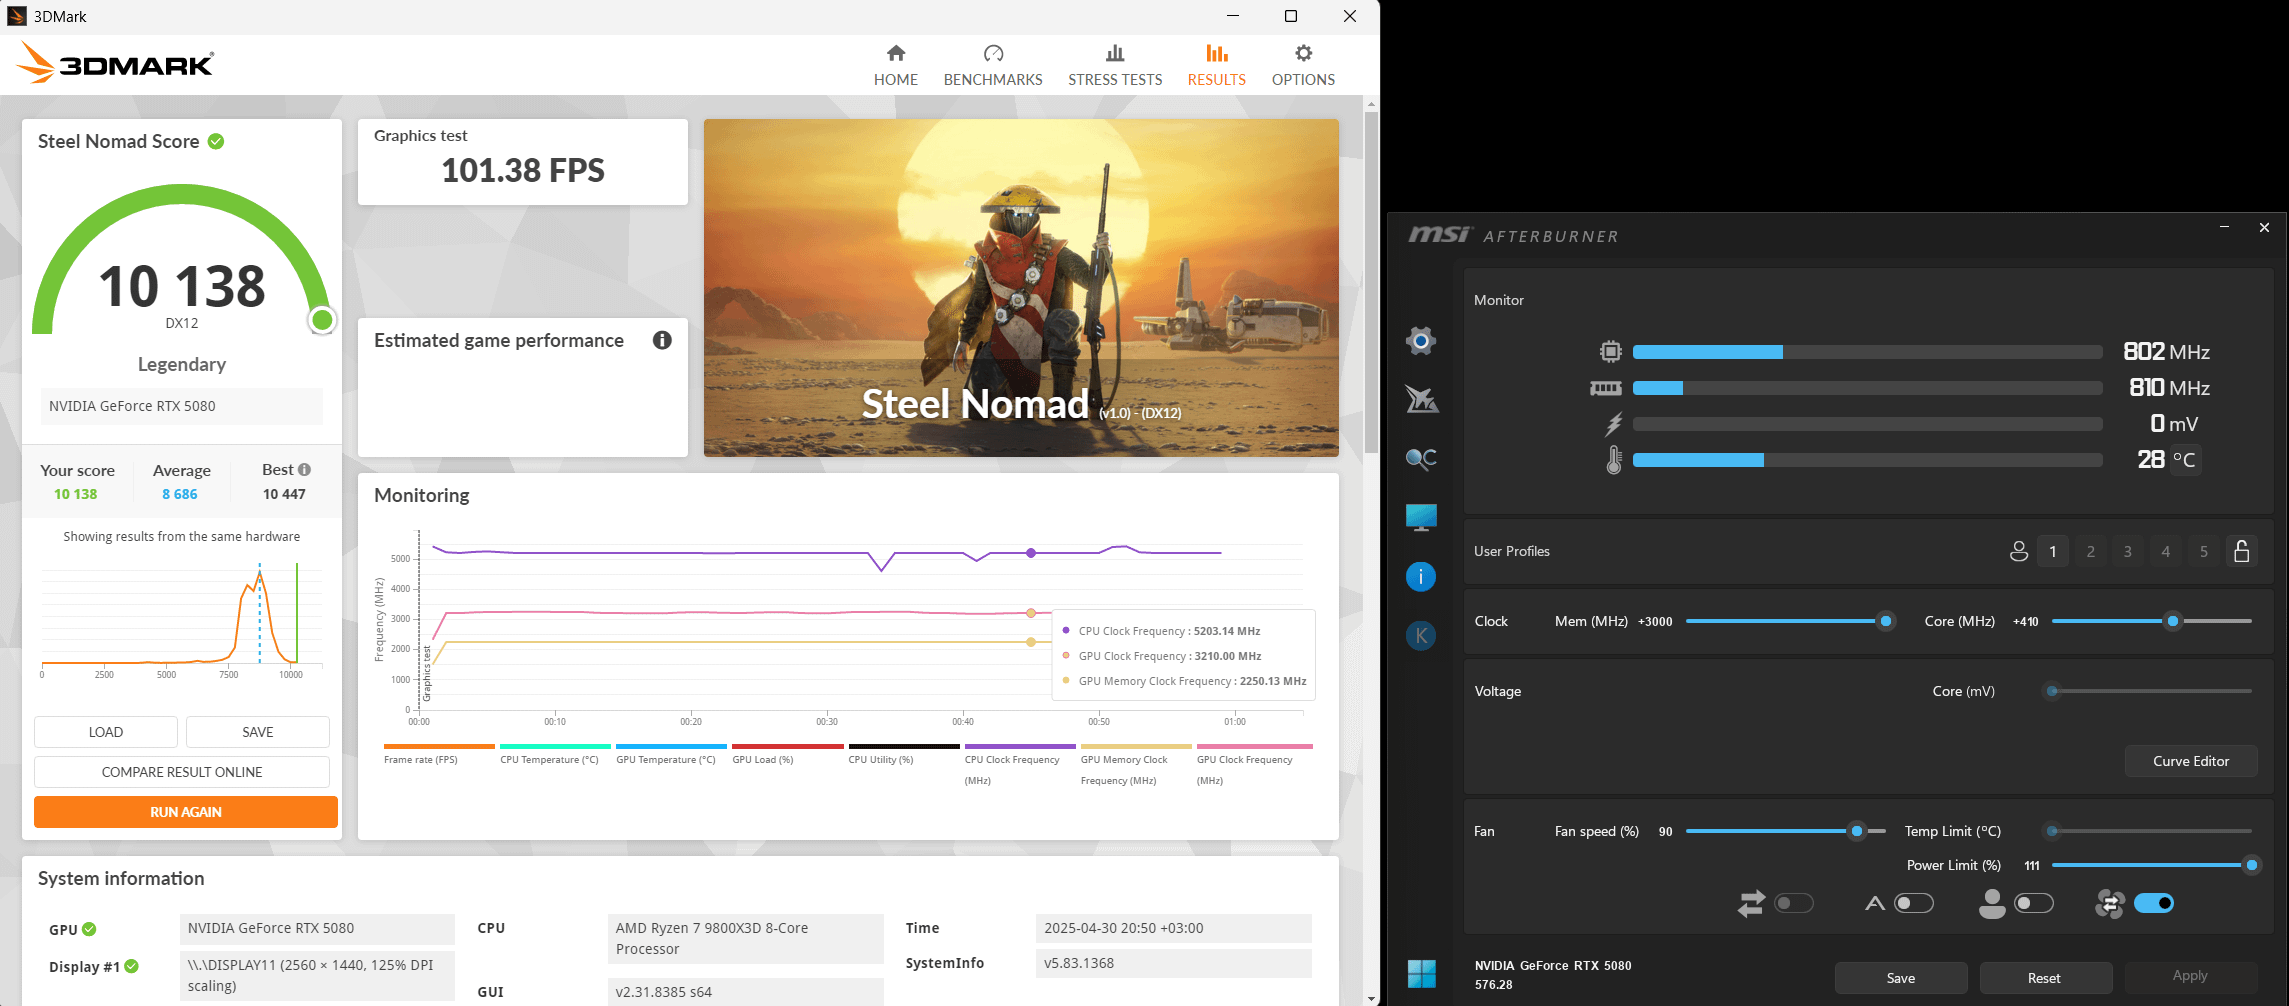
Task: Click Reset in MSI Afterburner
Action: pyautogui.click(x=2044, y=978)
